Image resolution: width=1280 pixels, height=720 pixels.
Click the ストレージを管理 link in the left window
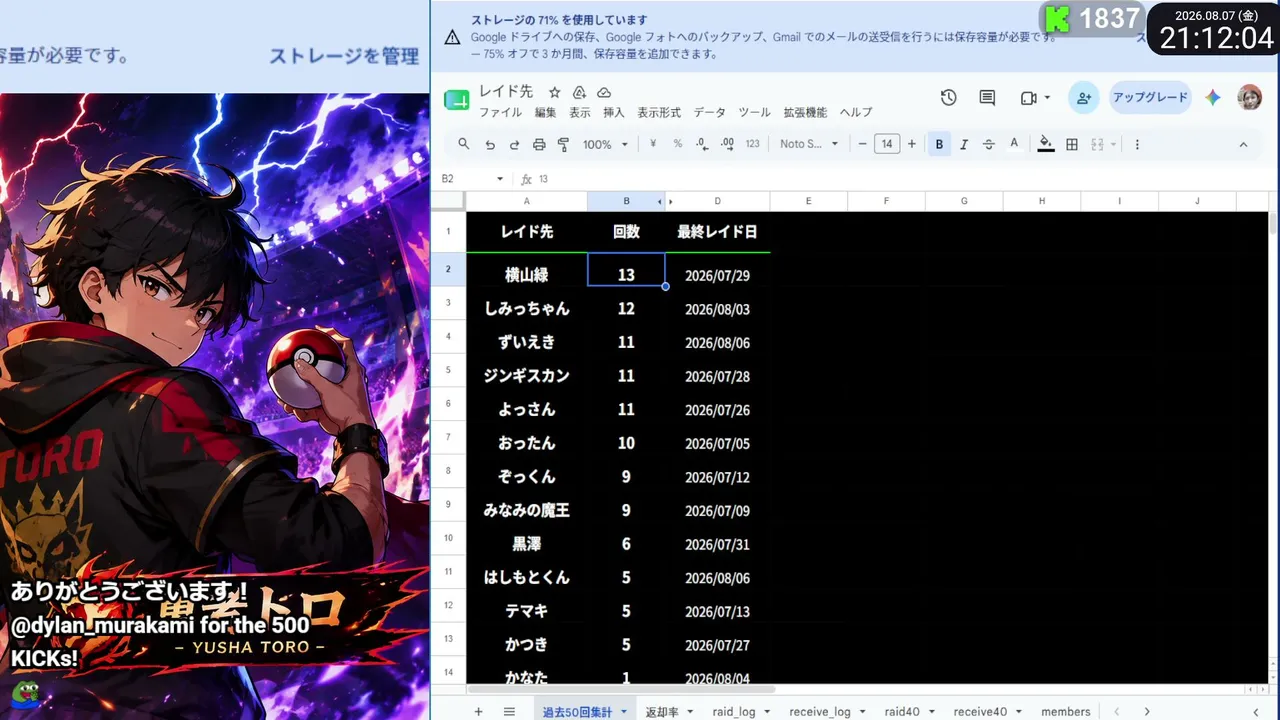click(344, 56)
